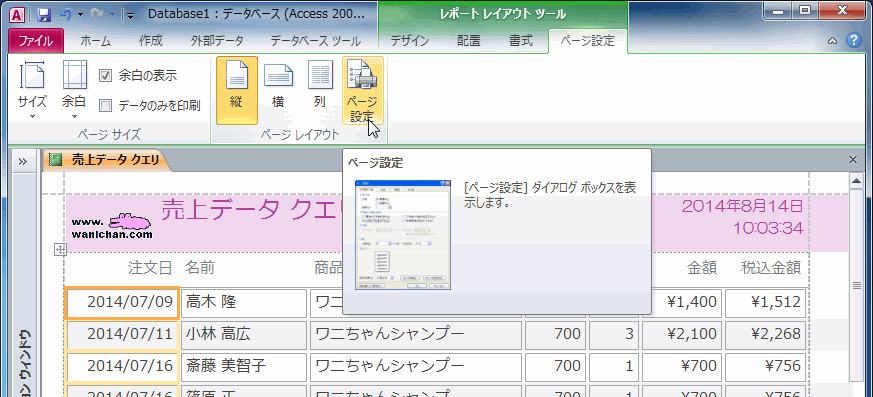Click the ¥1,400 amount cell

point(686,303)
